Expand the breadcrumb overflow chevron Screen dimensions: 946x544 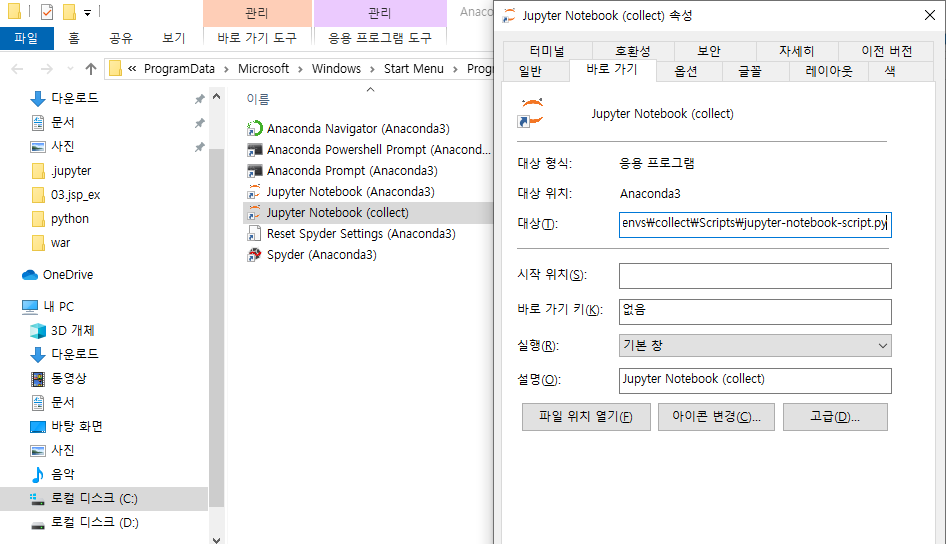132,69
